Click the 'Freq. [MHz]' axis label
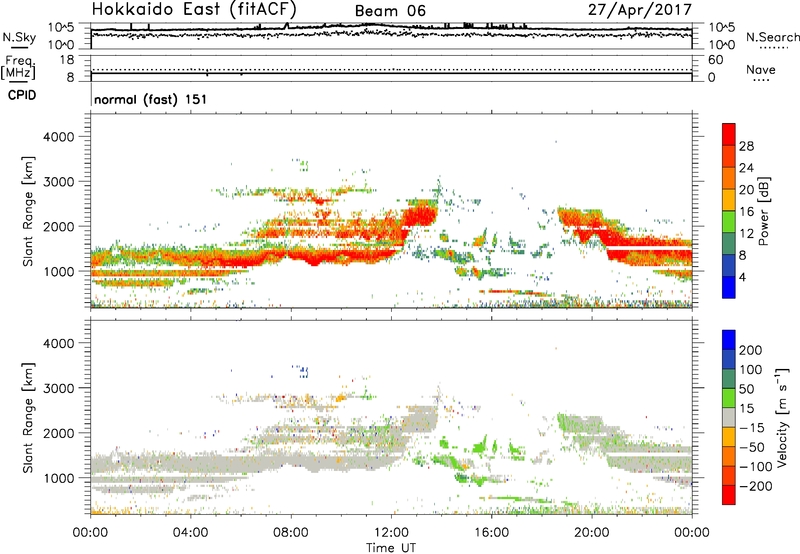Viewport: 800px width, 554px height. [18, 67]
